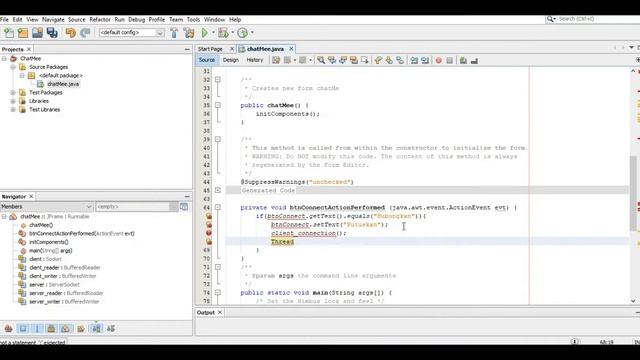
Task: Click the search magnifier icon at top right
Action: click(551, 19)
